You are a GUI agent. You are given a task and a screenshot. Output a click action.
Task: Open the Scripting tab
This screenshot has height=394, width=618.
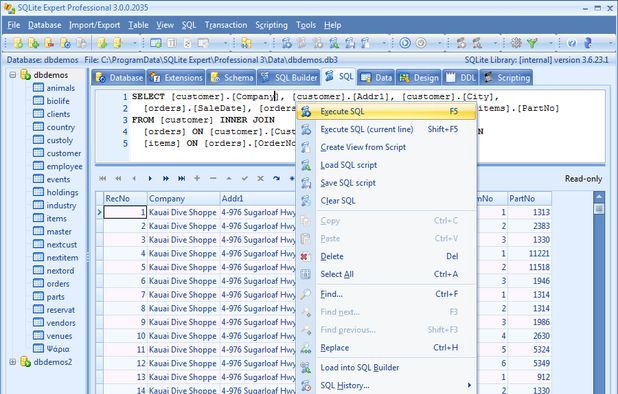click(506, 78)
